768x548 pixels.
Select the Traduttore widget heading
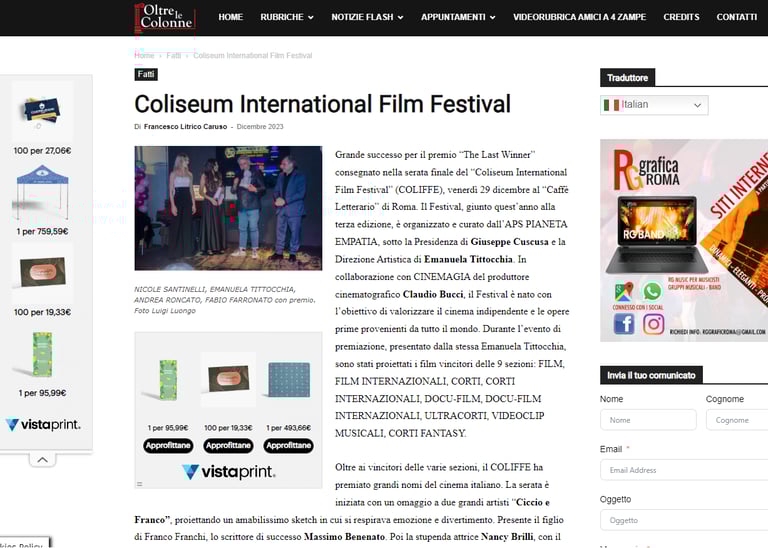(627, 78)
